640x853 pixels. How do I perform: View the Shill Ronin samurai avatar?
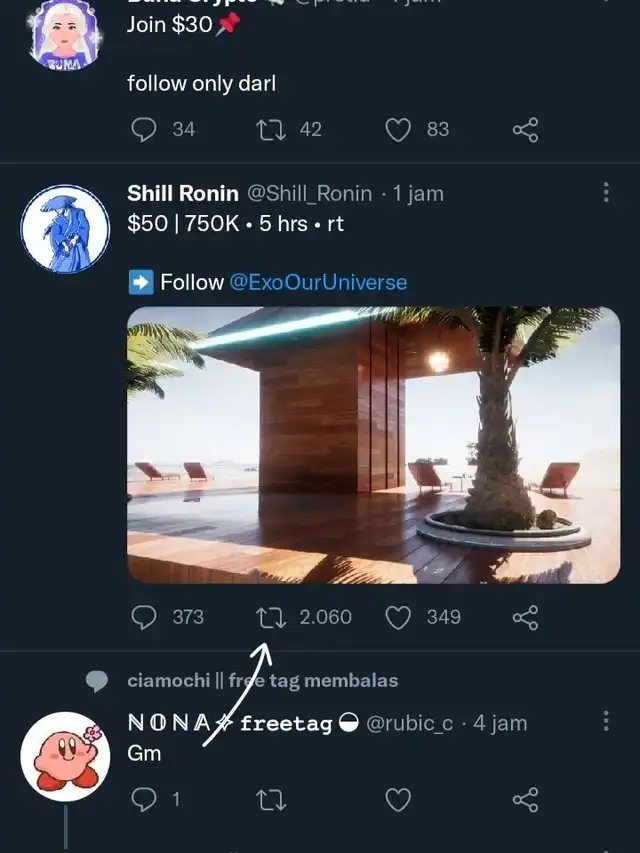65,229
